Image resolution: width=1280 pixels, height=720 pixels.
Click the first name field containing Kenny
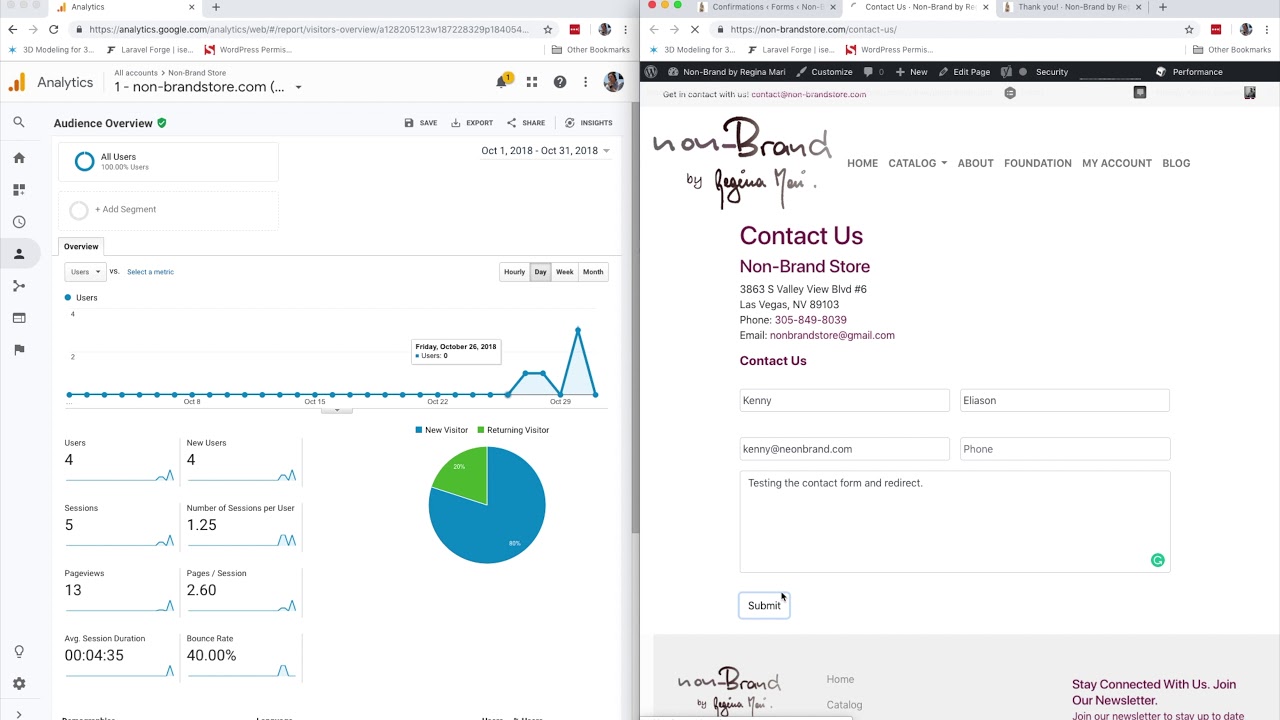click(844, 400)
